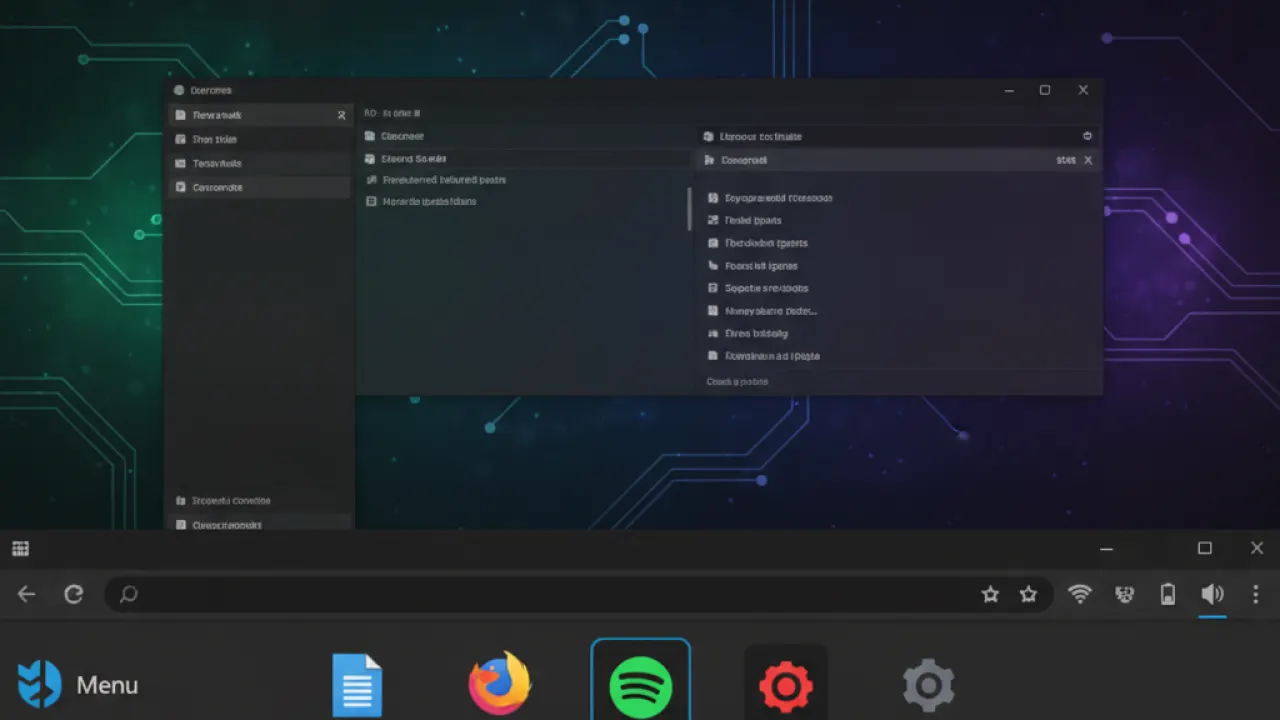
Task: Click the person icon on the sidebar's first row
Action: click(341, 115)
